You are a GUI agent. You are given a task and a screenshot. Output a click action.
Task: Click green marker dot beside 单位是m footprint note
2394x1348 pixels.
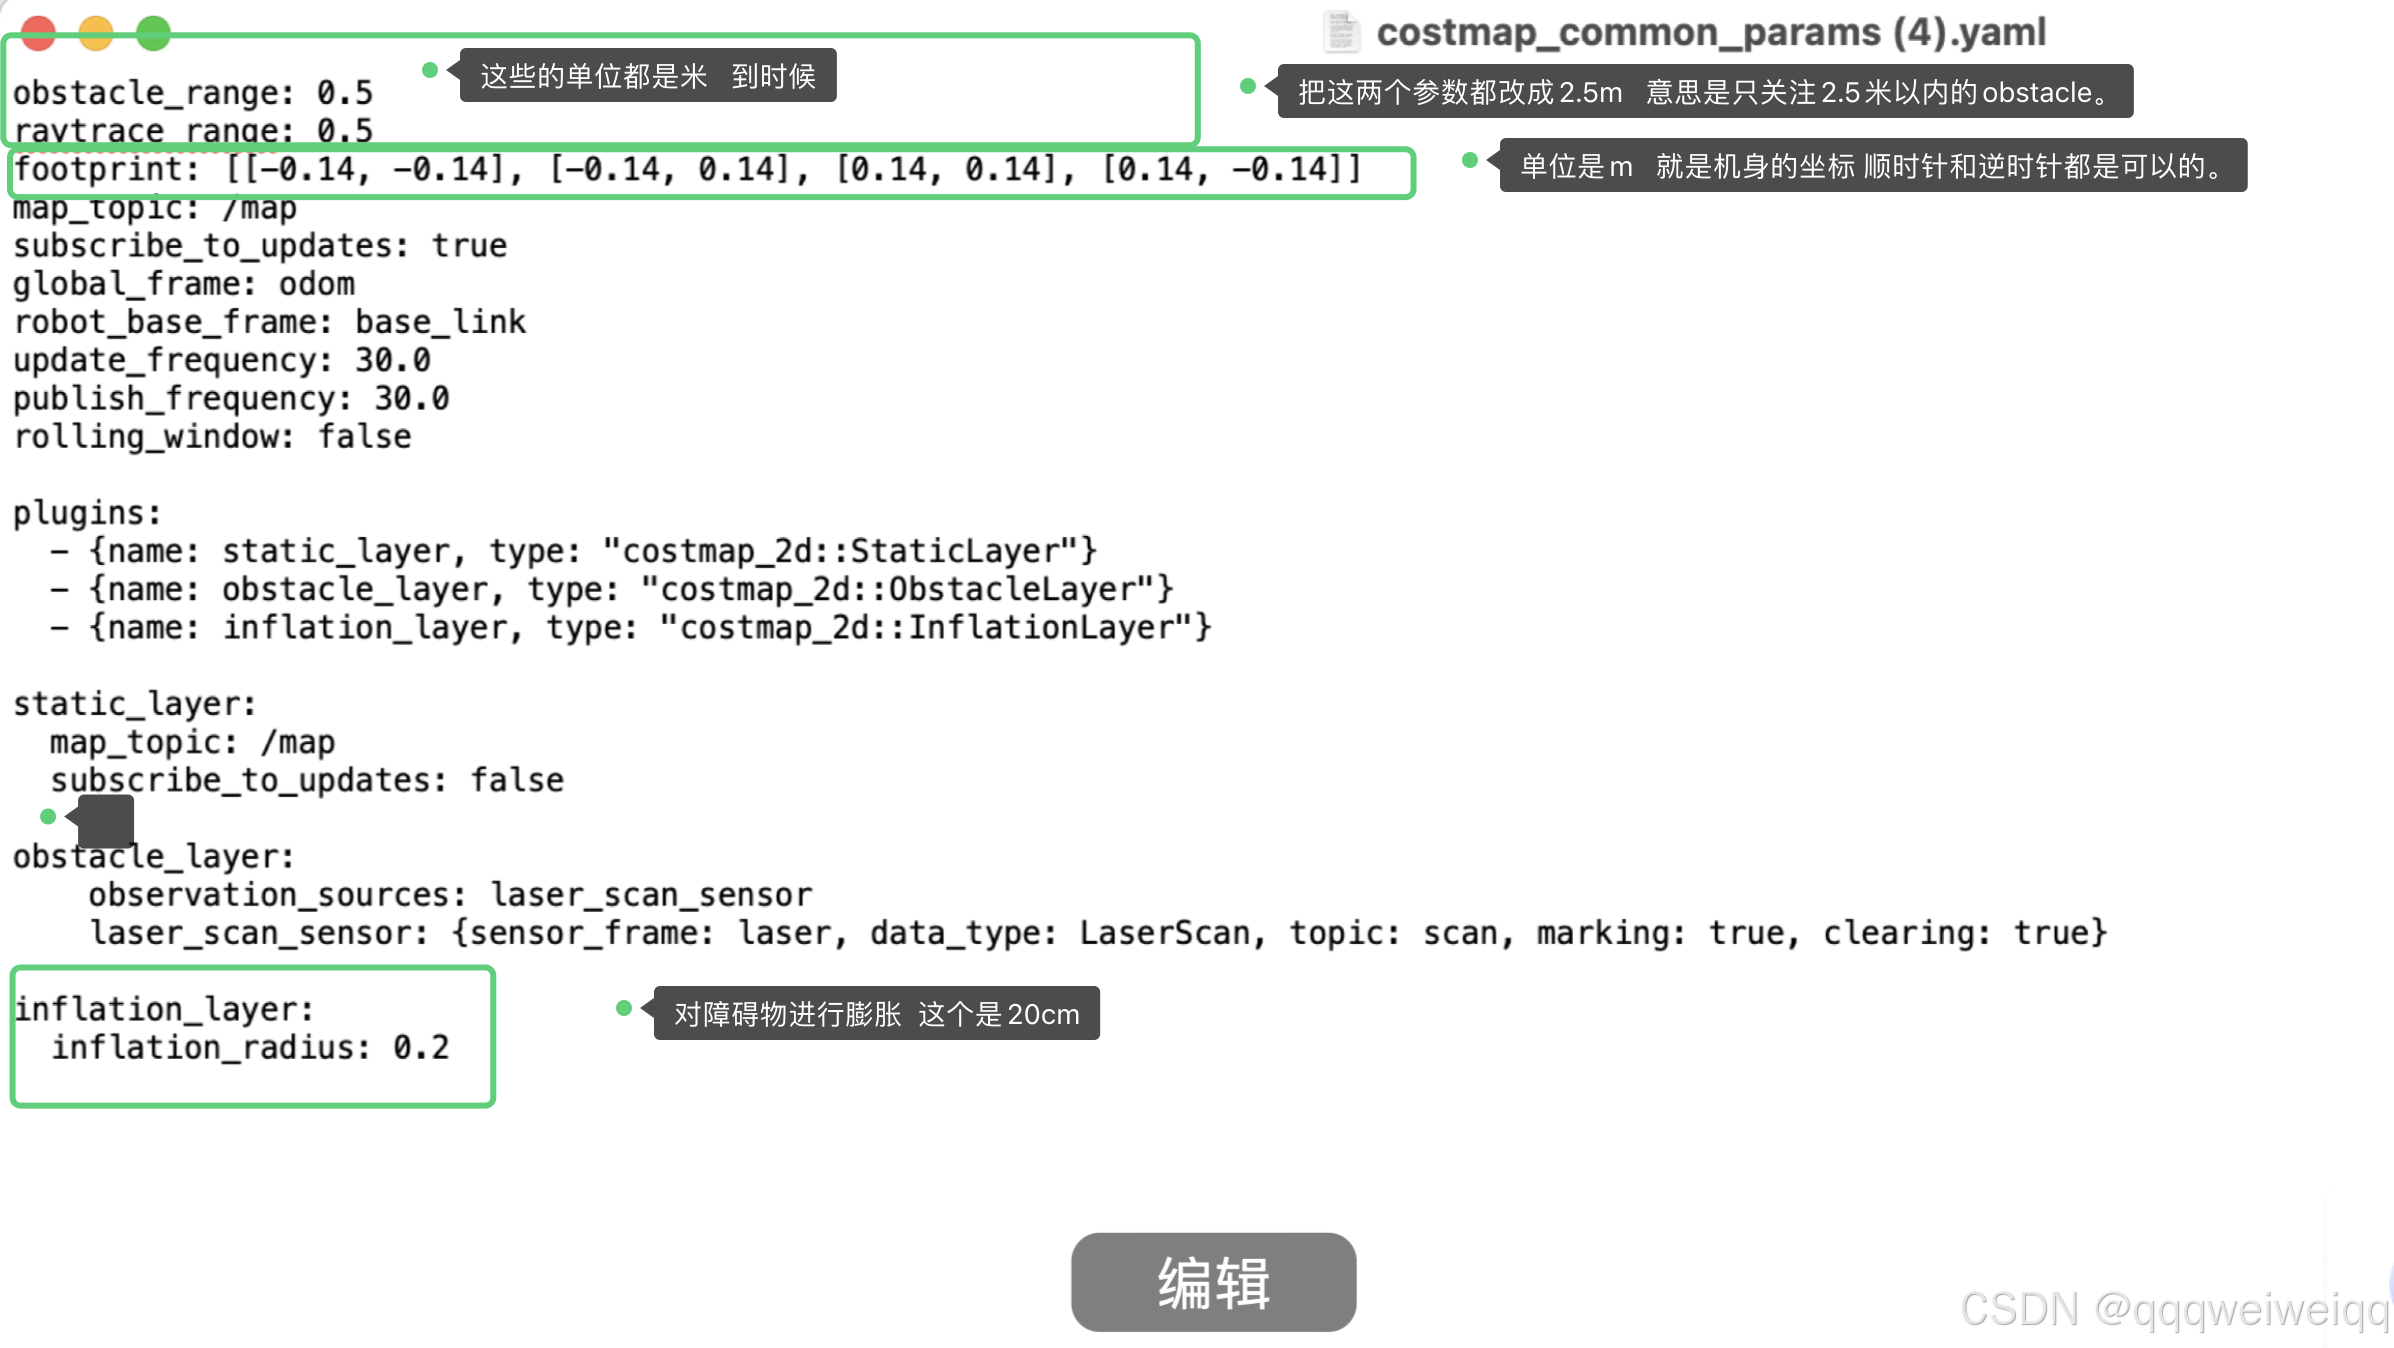coord(1470,160)
